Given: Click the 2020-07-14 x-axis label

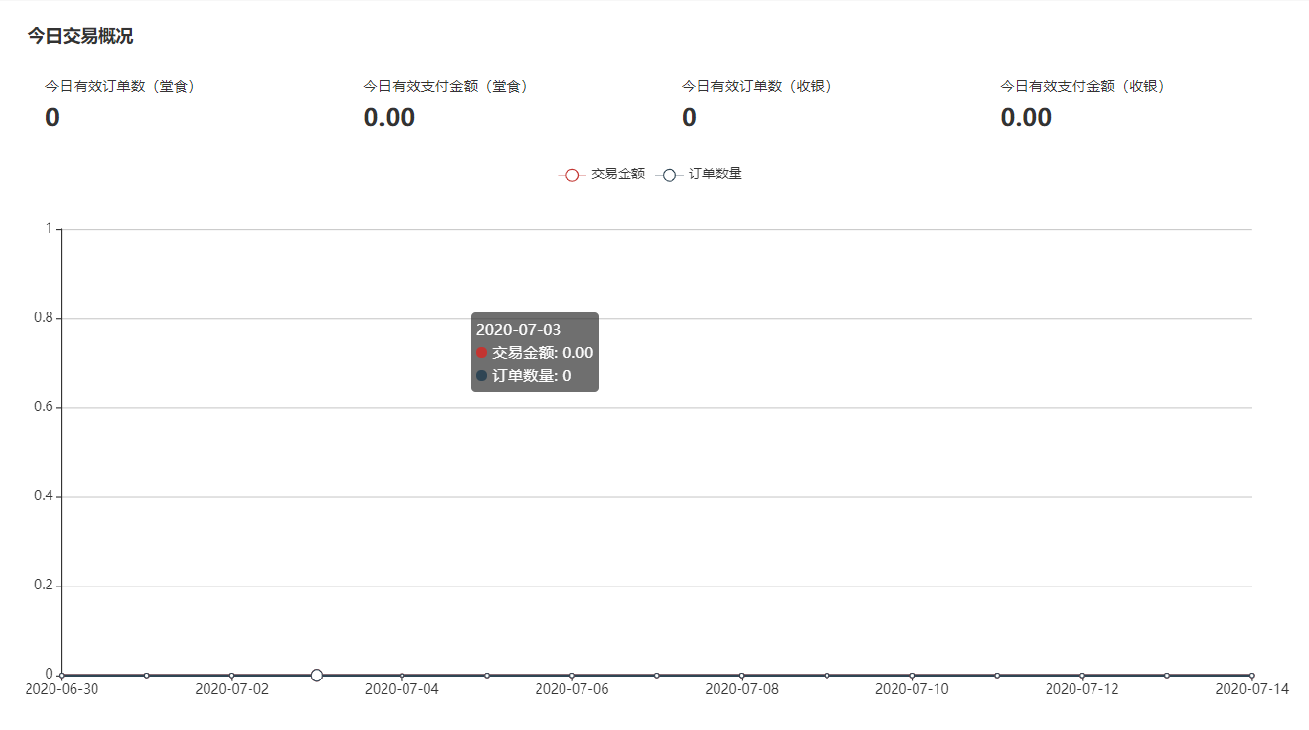Looking at the screenshot, I should pyautogui.click(x=1252, y=689).
